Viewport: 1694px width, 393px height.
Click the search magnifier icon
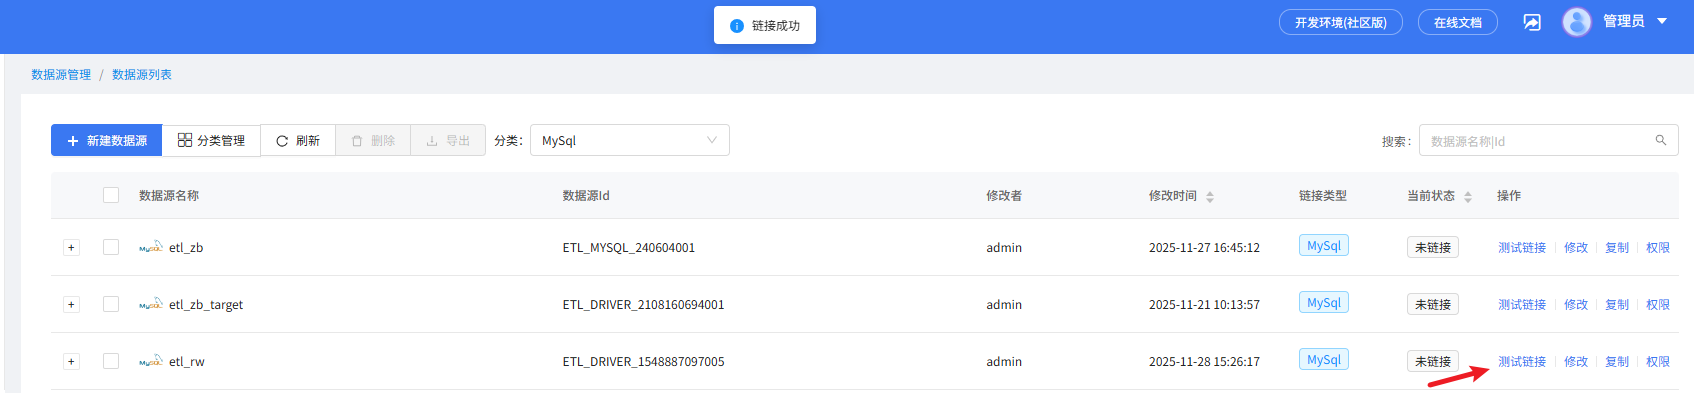pyautogui.click(x=1661, y=140)
